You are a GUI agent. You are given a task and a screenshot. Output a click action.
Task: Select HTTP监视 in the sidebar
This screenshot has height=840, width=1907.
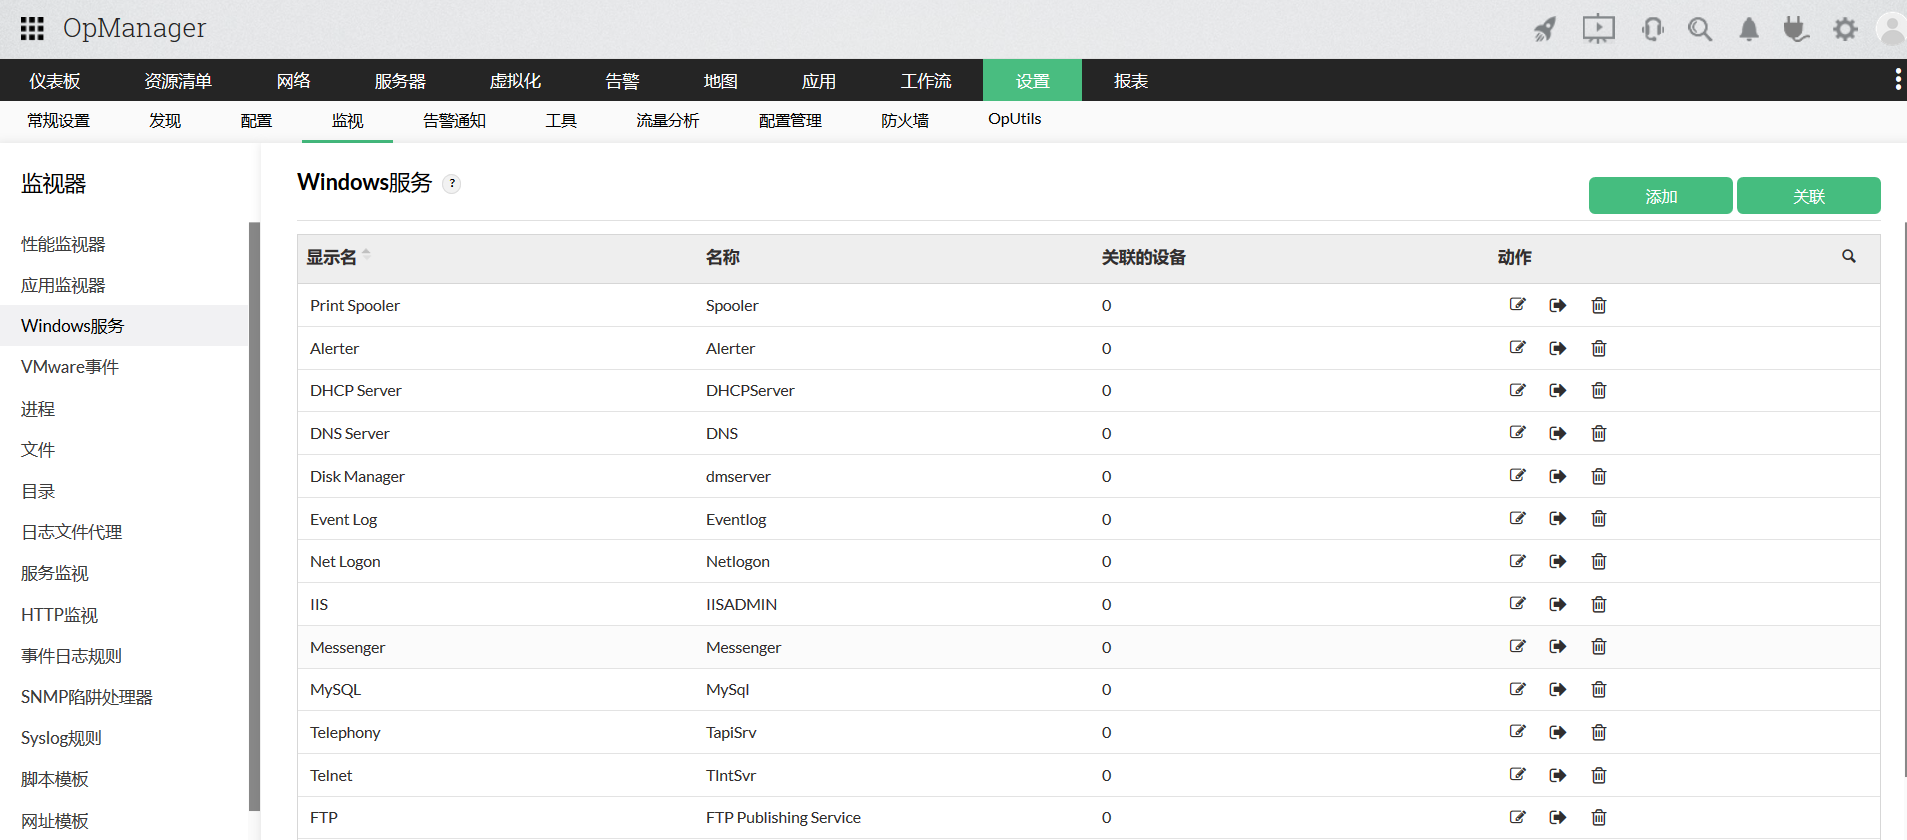pos(59,615)
